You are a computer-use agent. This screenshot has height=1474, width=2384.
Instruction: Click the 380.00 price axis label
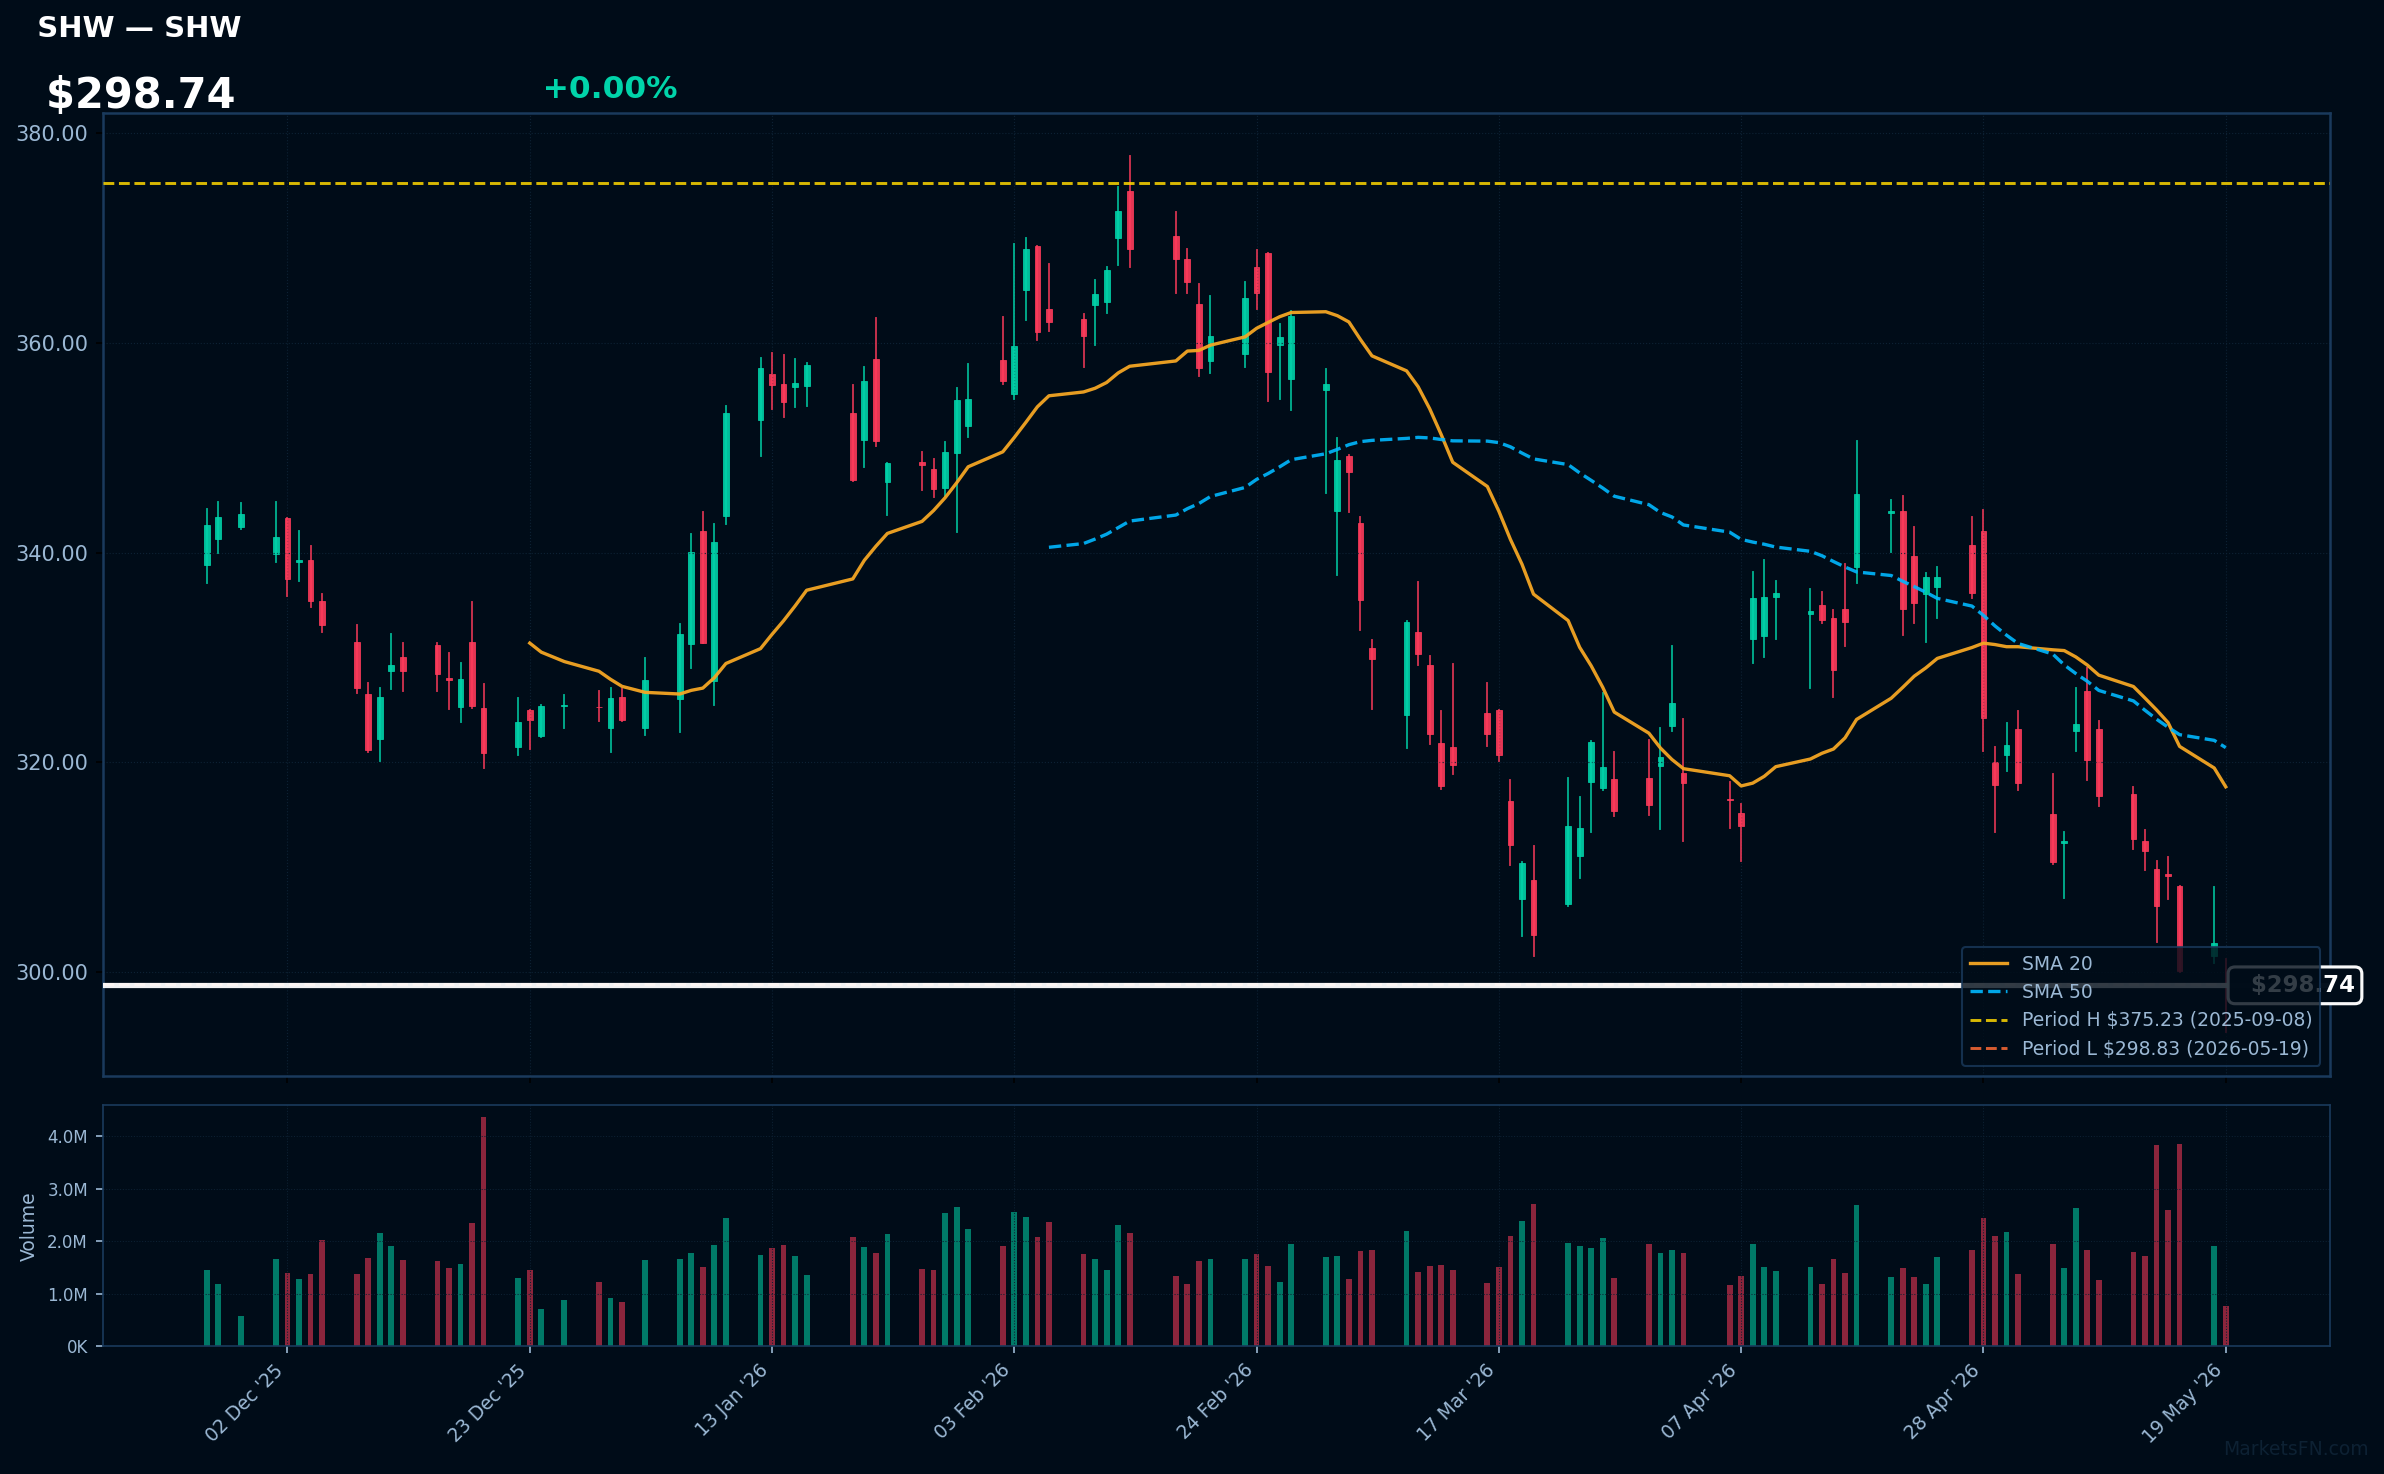52,134
